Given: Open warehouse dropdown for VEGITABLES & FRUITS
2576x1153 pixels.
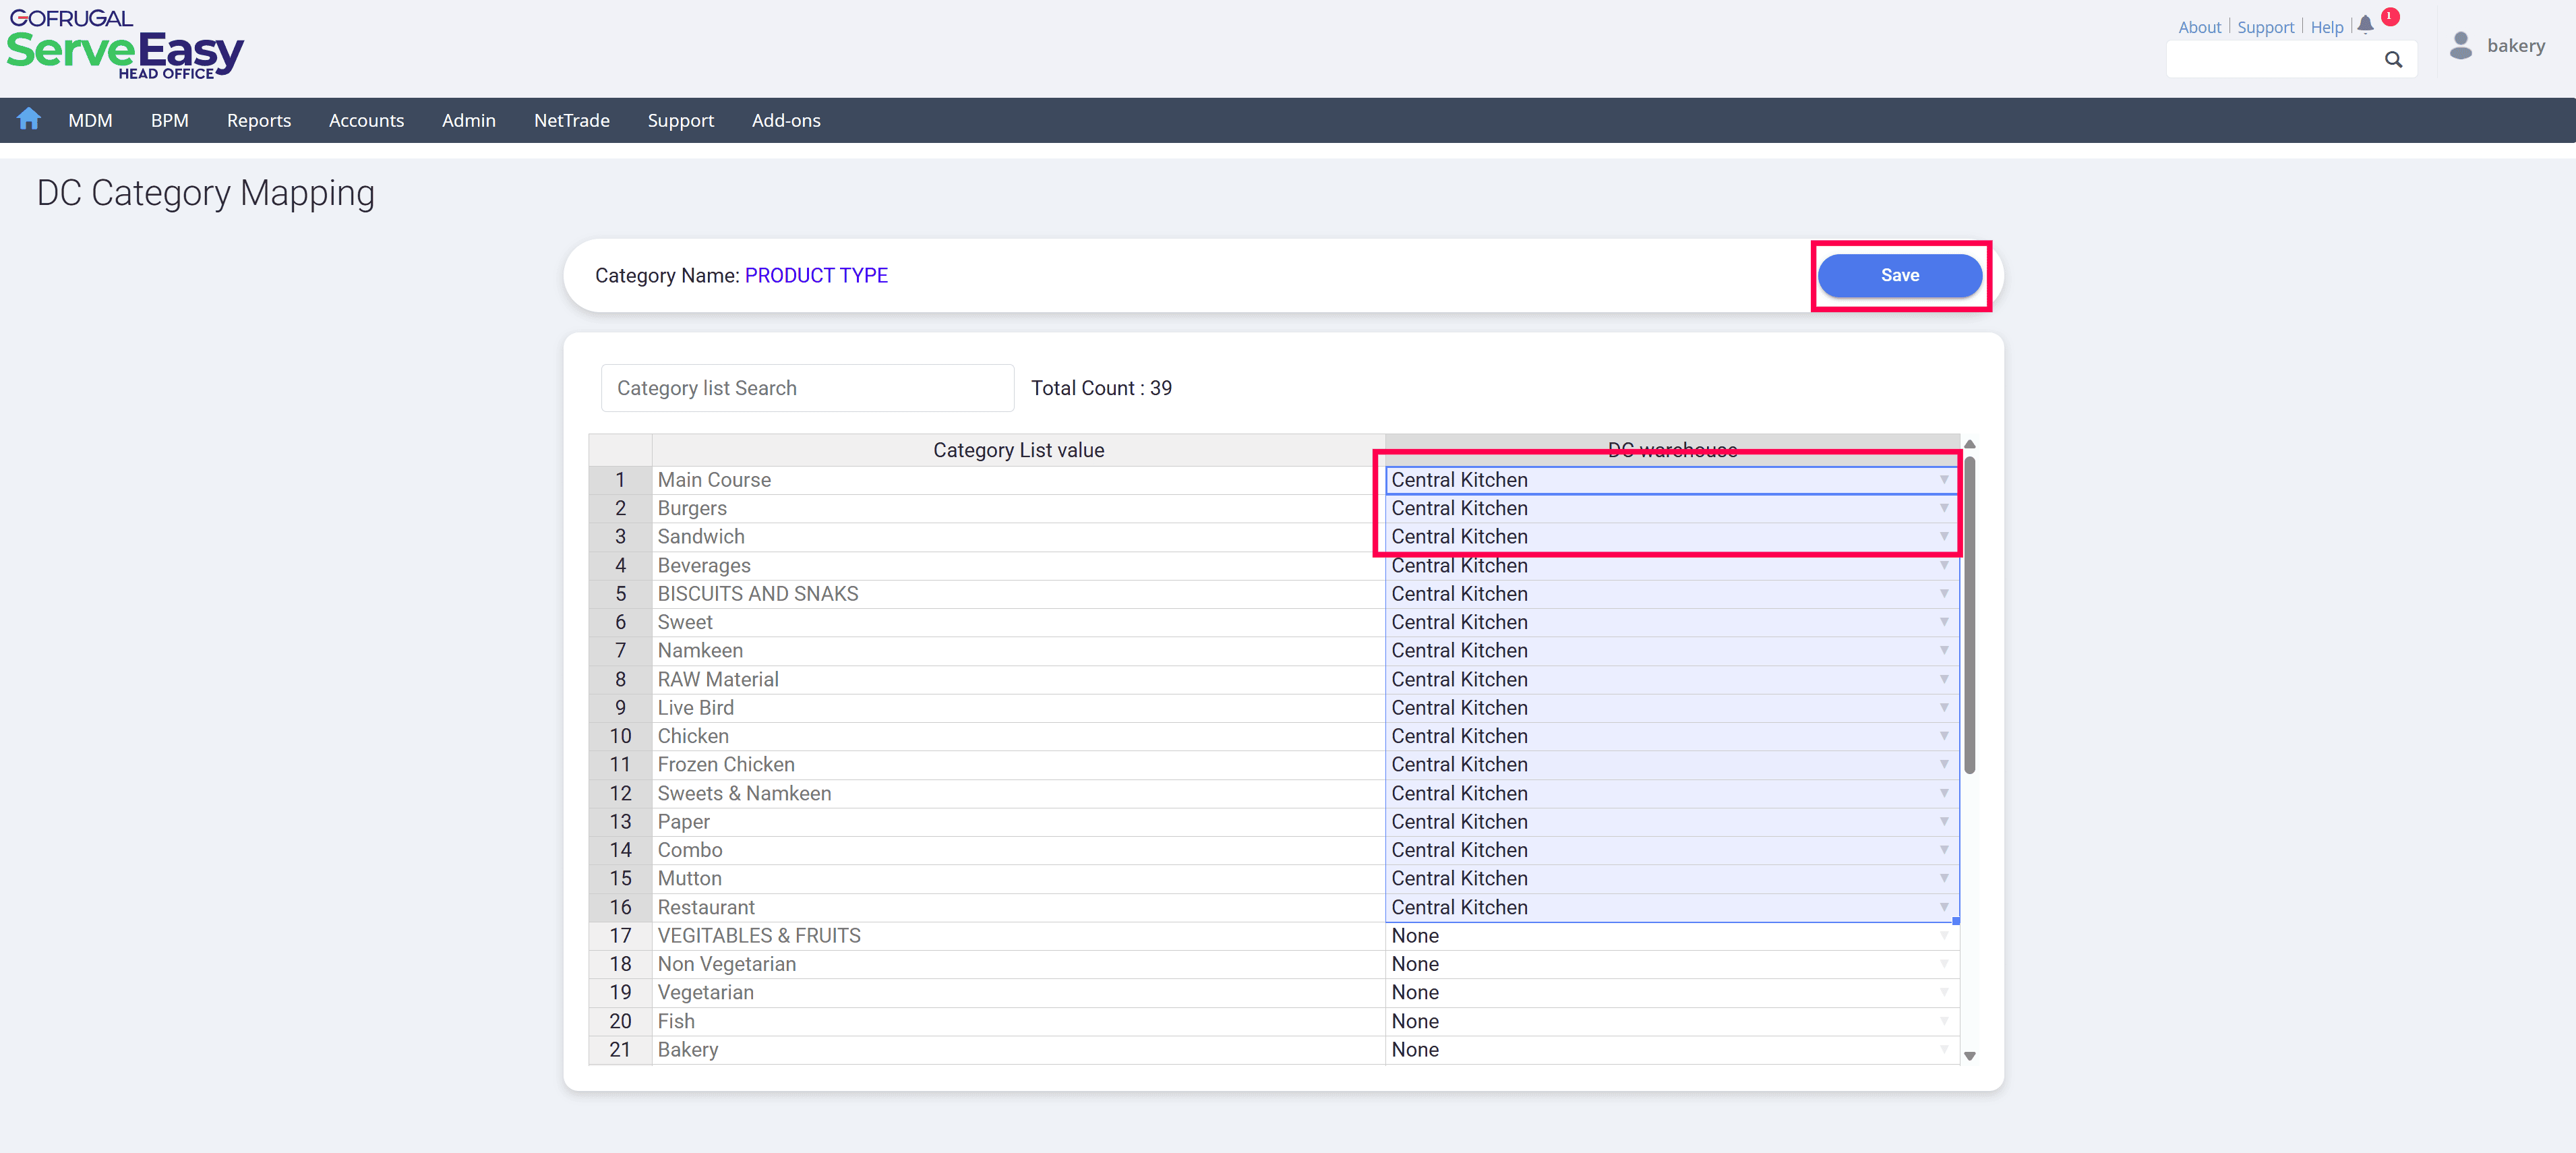Looking at the screenshot, I should click(1943, 936).
